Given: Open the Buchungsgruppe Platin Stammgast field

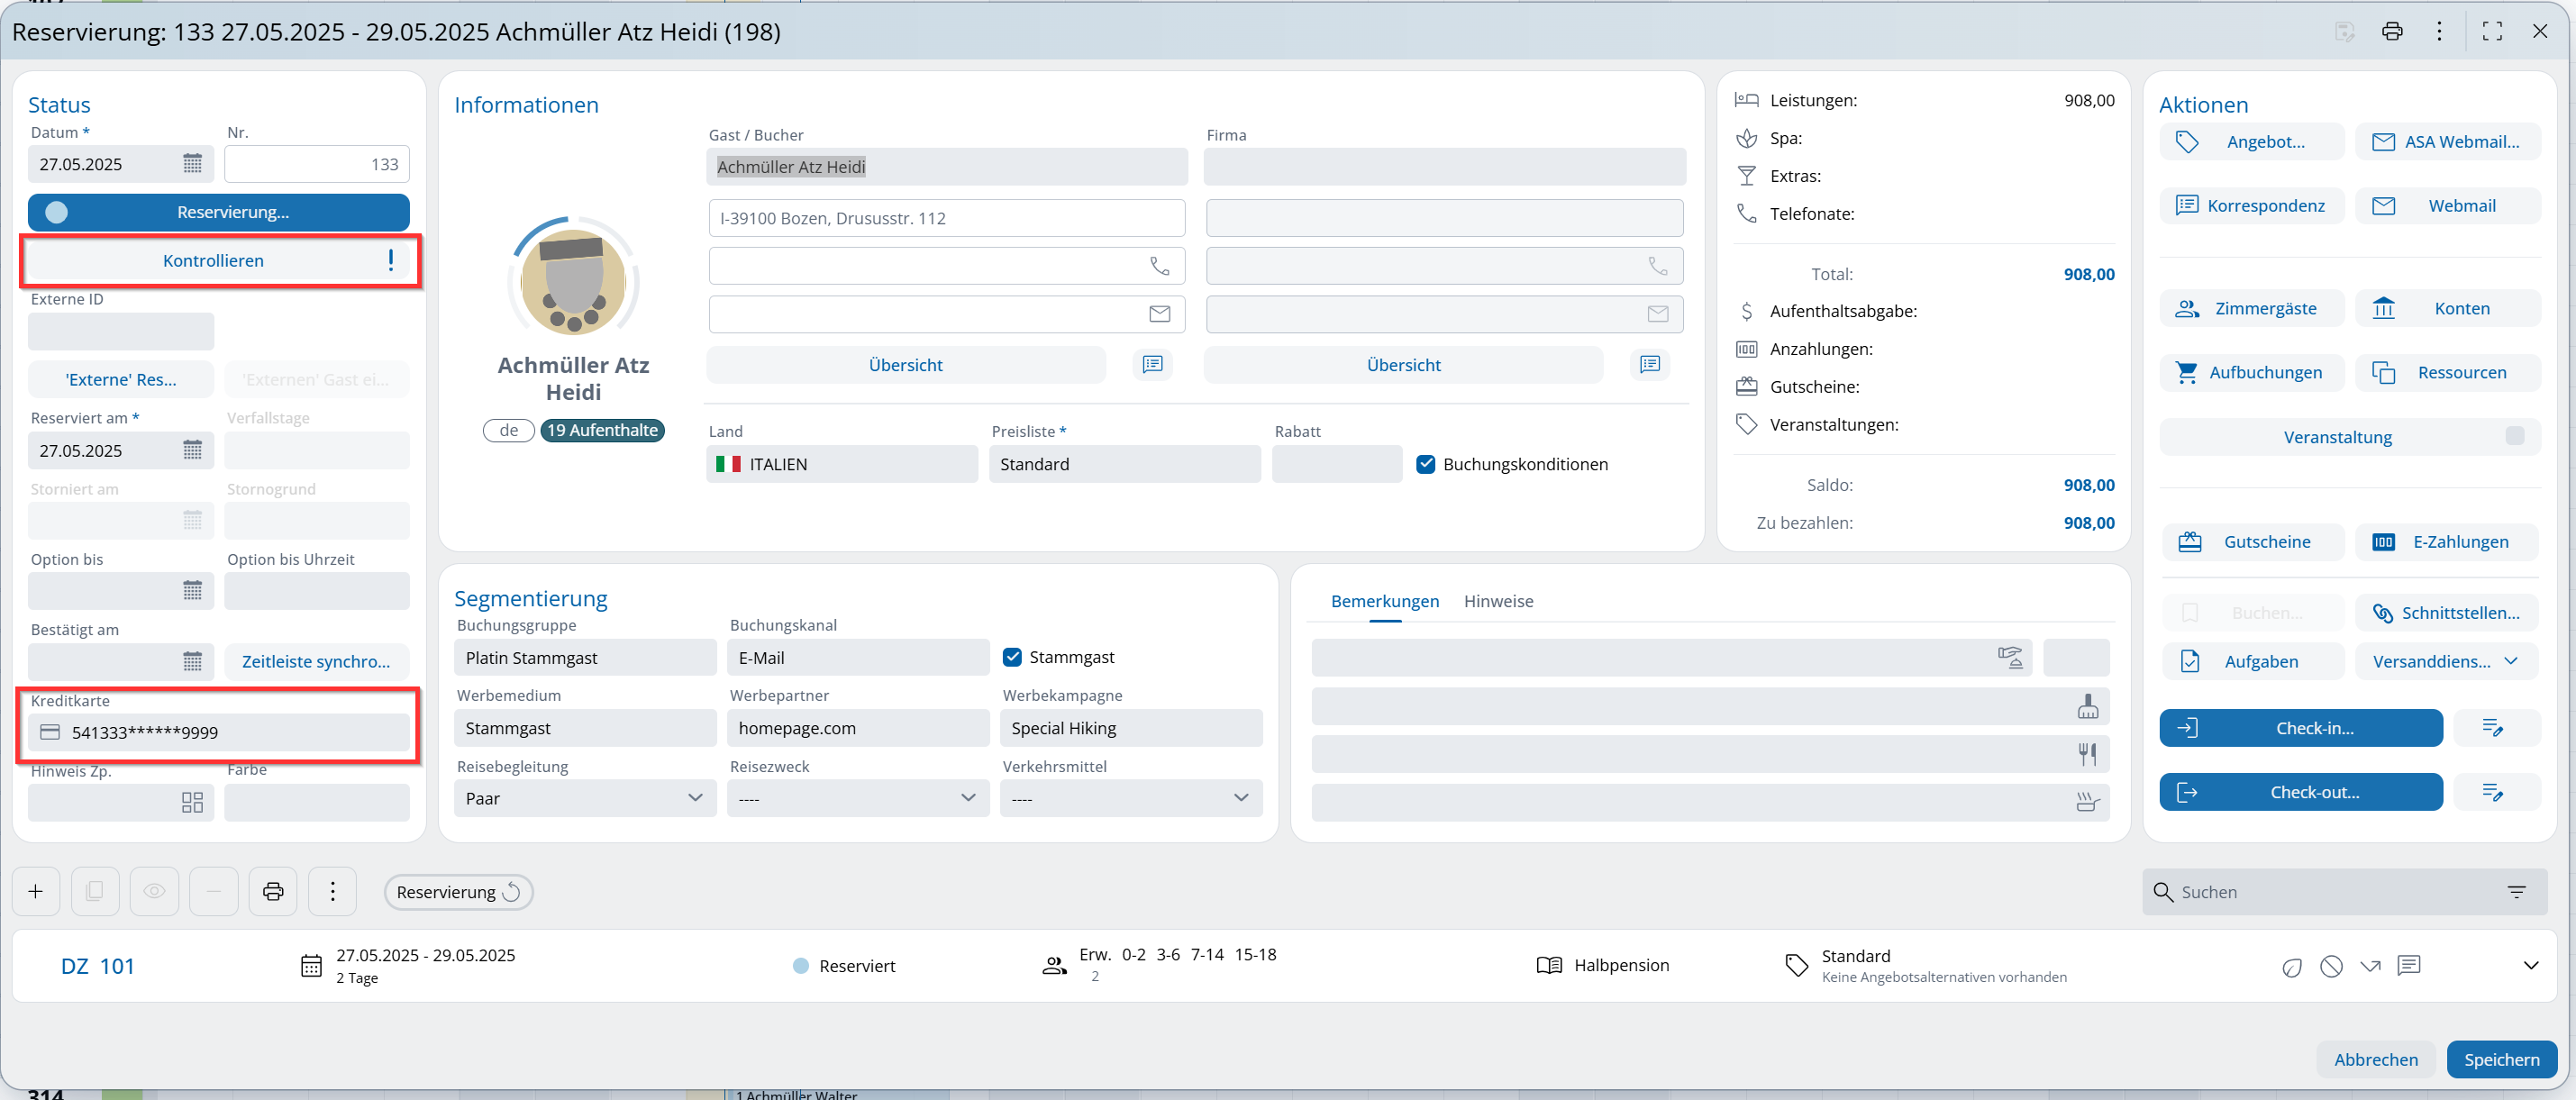Looking at the screenshot, I should [585, 657].
